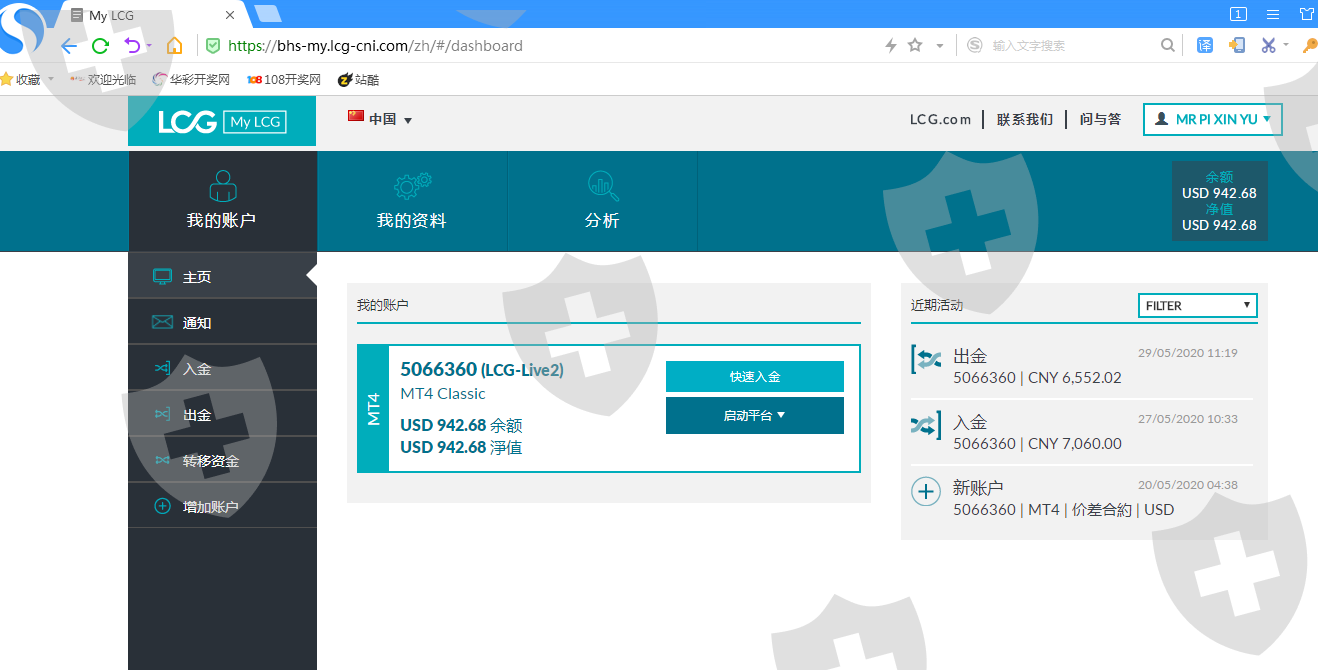Click the 出金 activity arrows icon
This screenshot has height=670, width=1318.
point(926,359)
